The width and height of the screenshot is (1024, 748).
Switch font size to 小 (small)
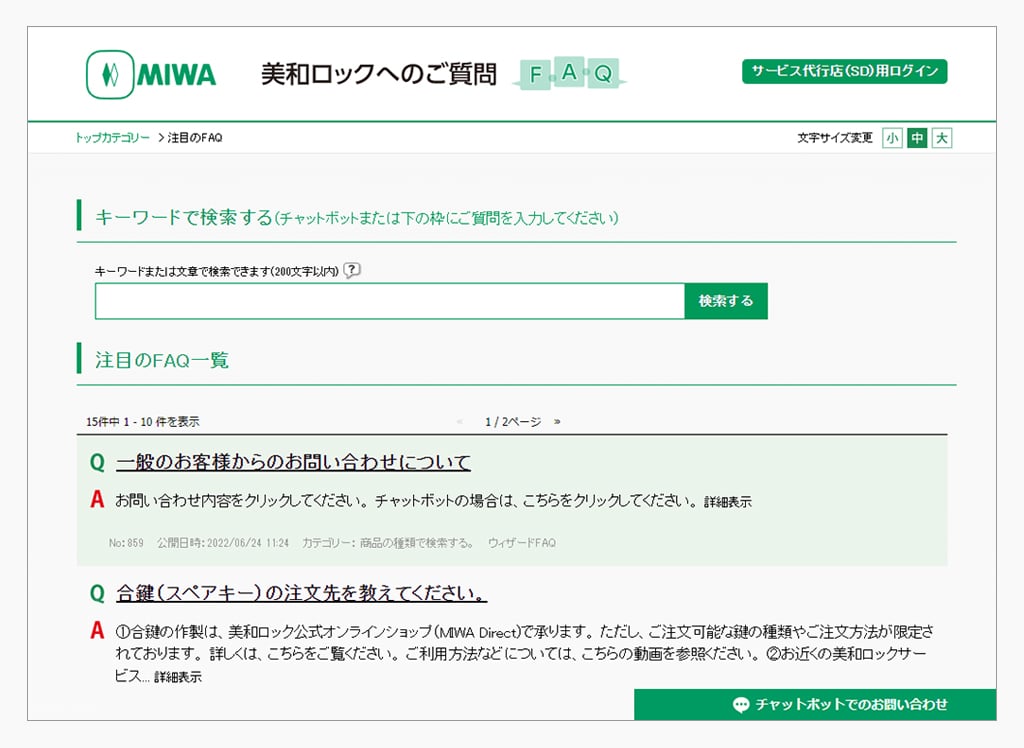coord(892,139)
